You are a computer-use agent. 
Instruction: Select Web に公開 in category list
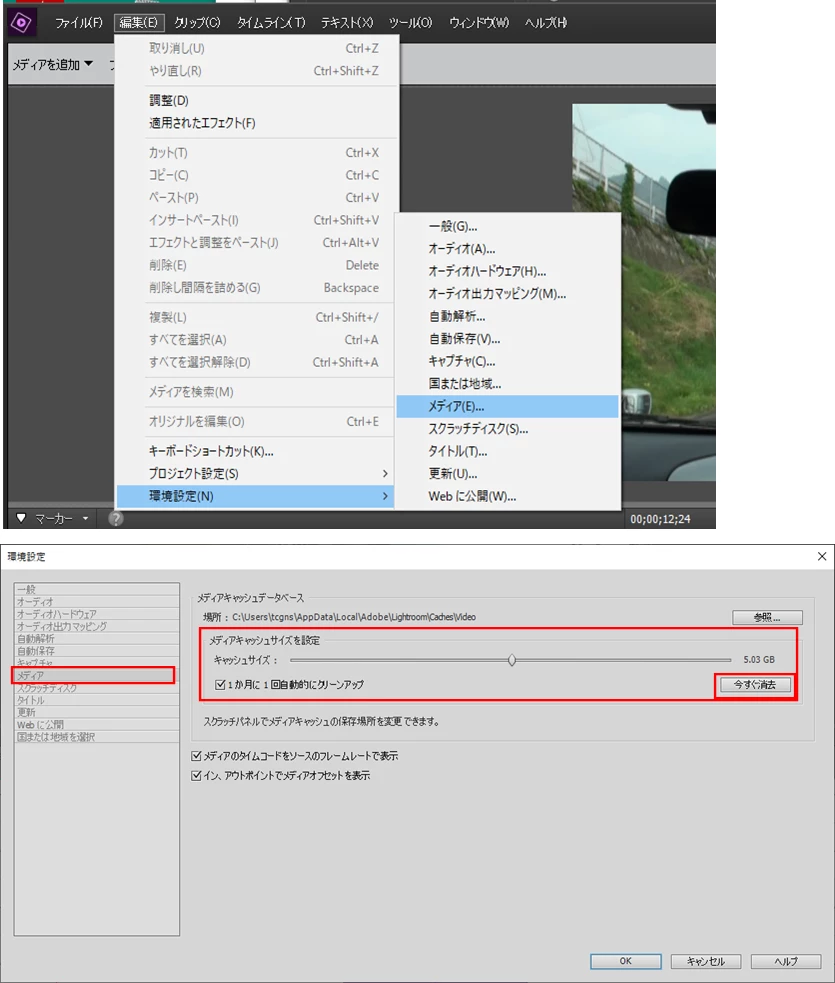coord(97,724)
